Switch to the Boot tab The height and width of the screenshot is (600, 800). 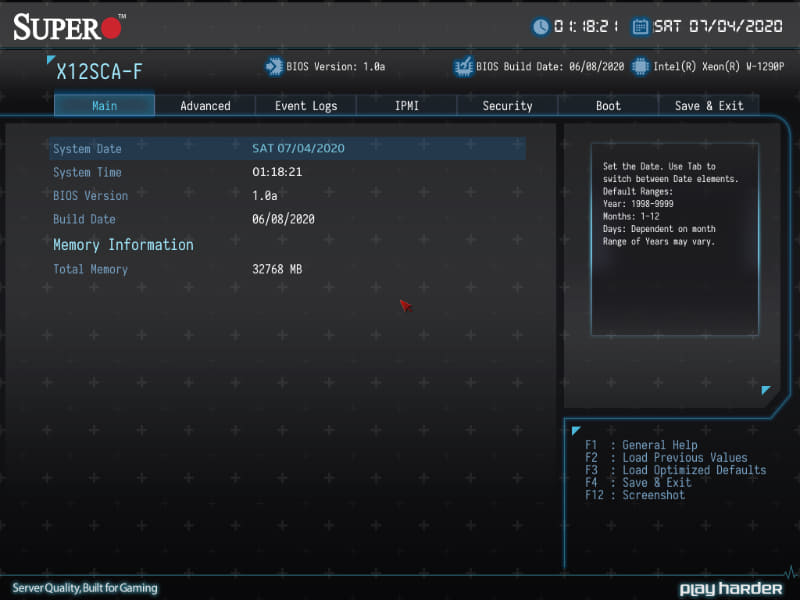[607, 105]
